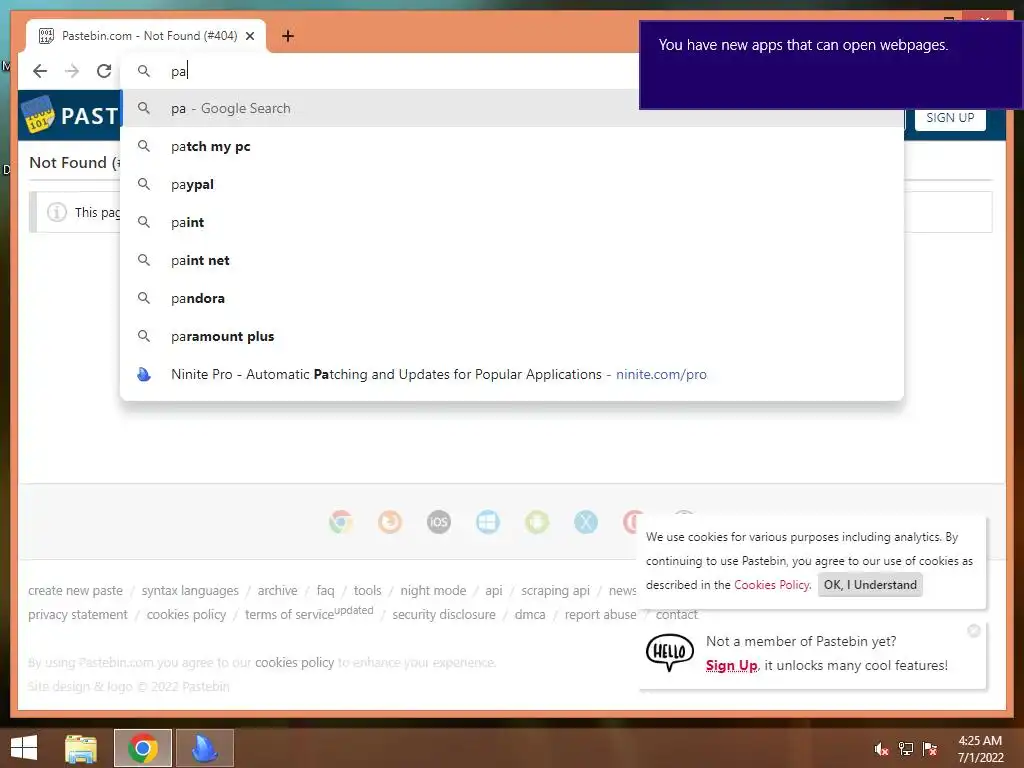Image resolution: width=1024 pixels, height=768 pixels.
Task: Open the Ninite Pro ninite.com/pro suggestion
Action: coord(512,374)
